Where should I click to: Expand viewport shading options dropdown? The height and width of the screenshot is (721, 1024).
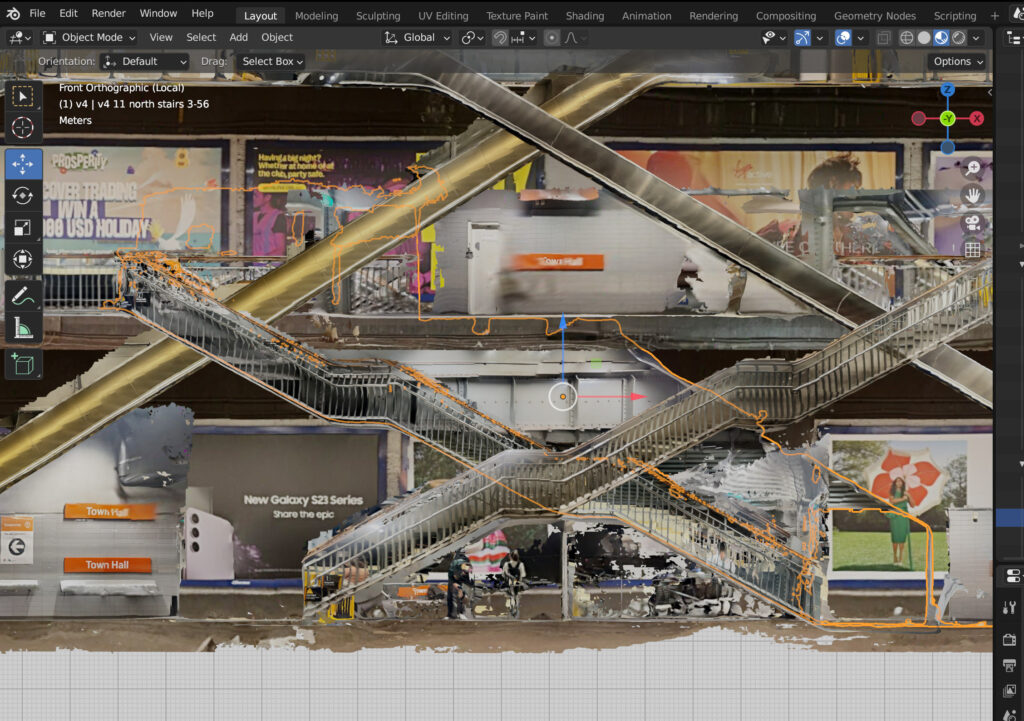pyautogui.click(x=976, y=38)
